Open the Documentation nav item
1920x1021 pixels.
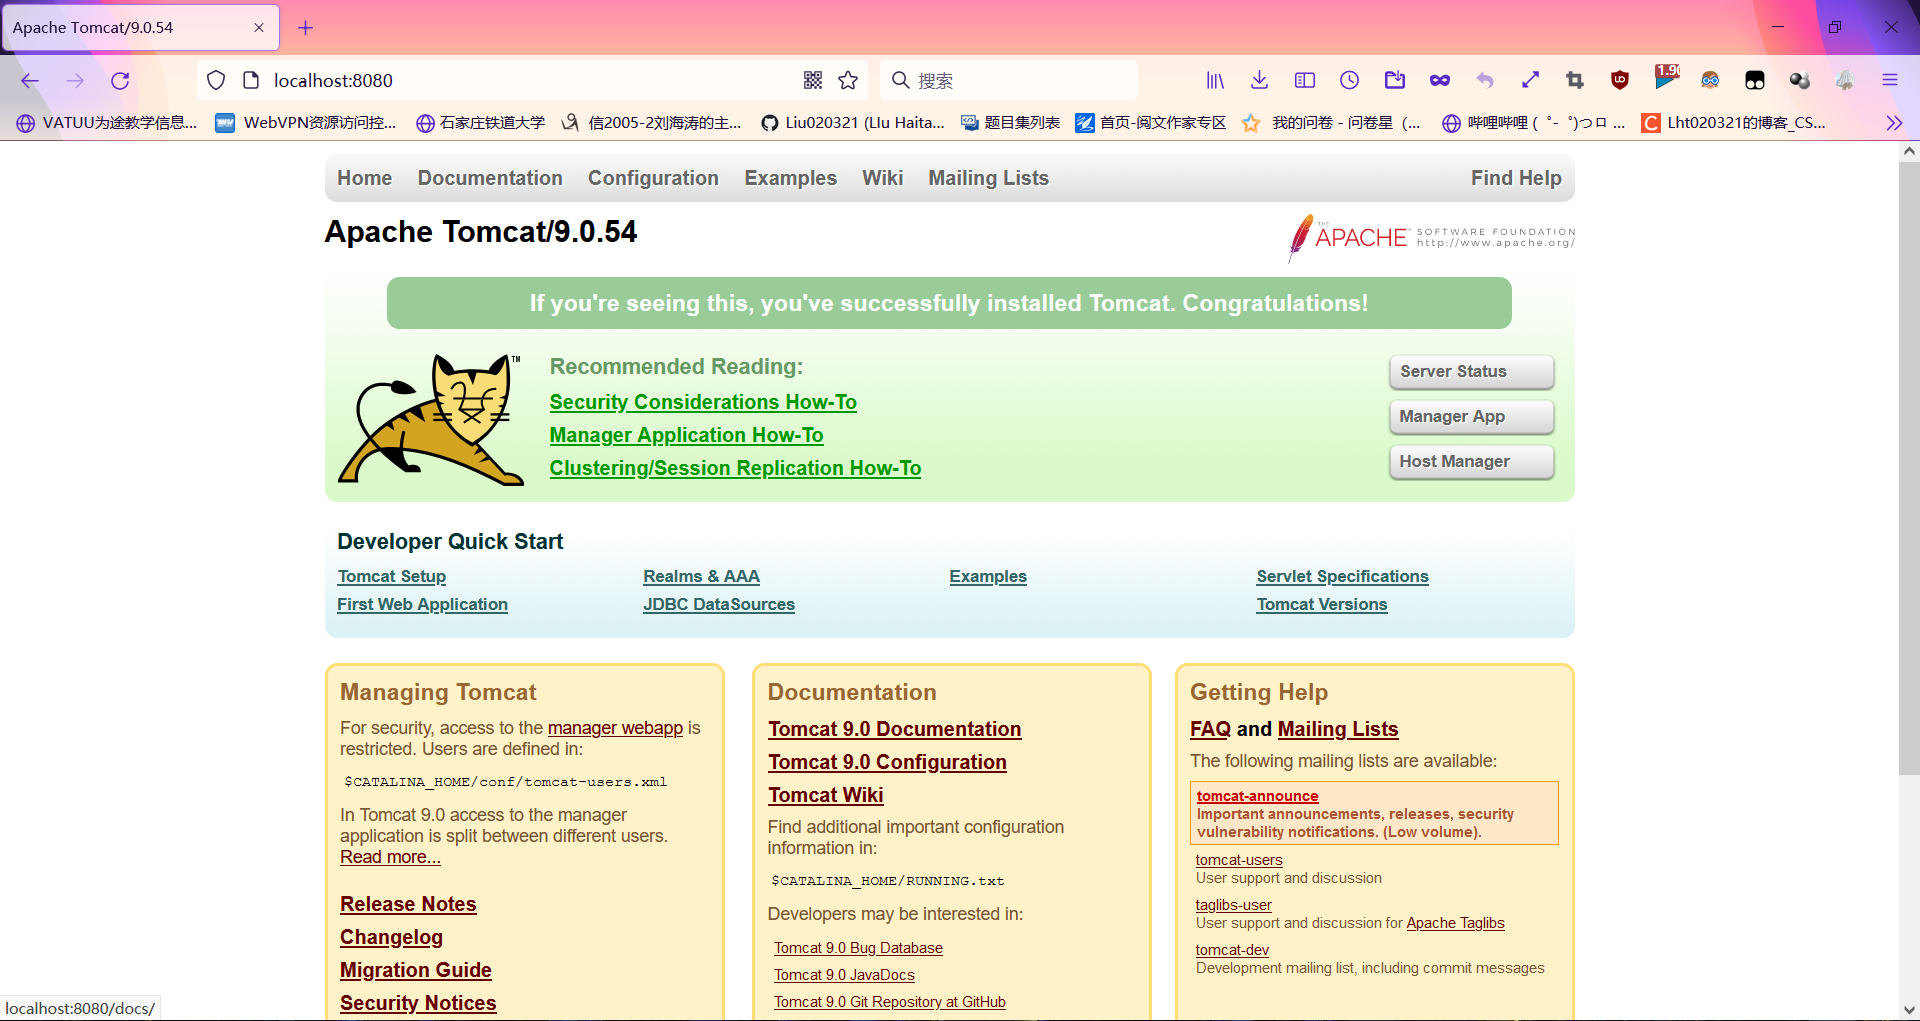(x=490, y=178)
